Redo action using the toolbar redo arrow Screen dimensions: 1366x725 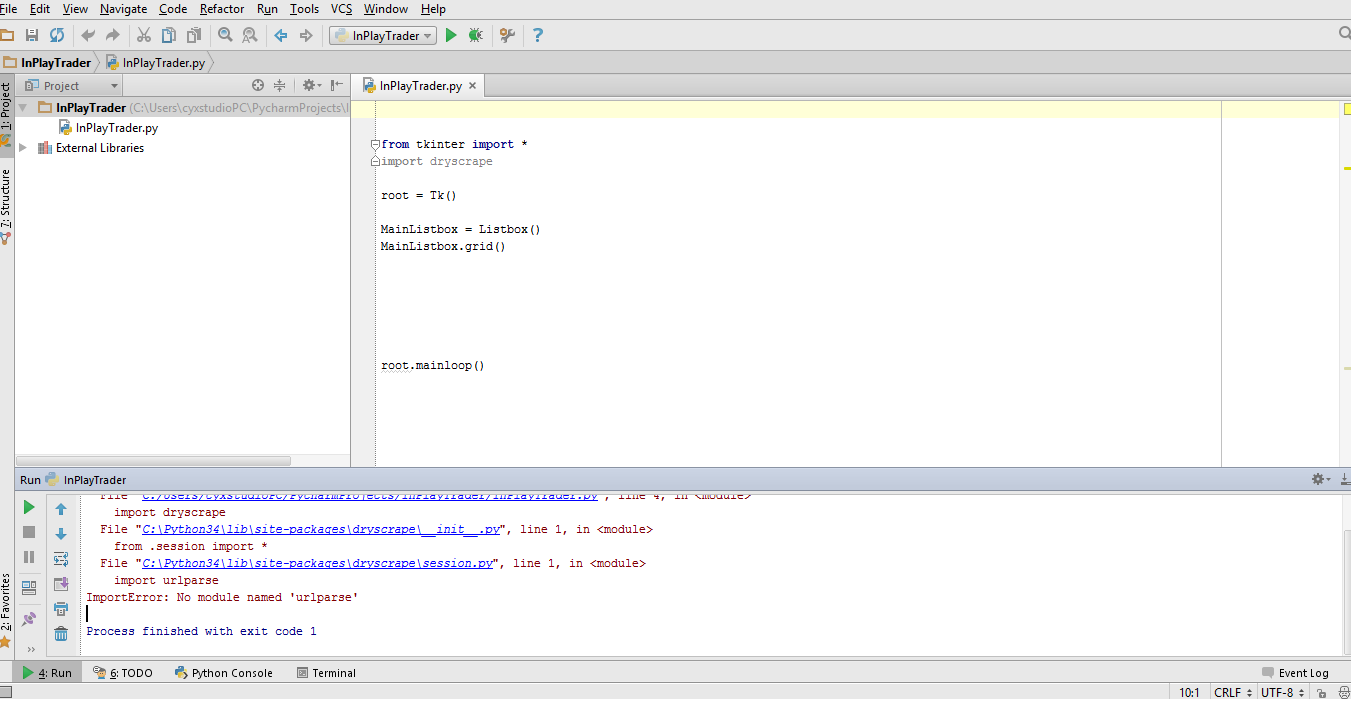click(x=113, y=35)
